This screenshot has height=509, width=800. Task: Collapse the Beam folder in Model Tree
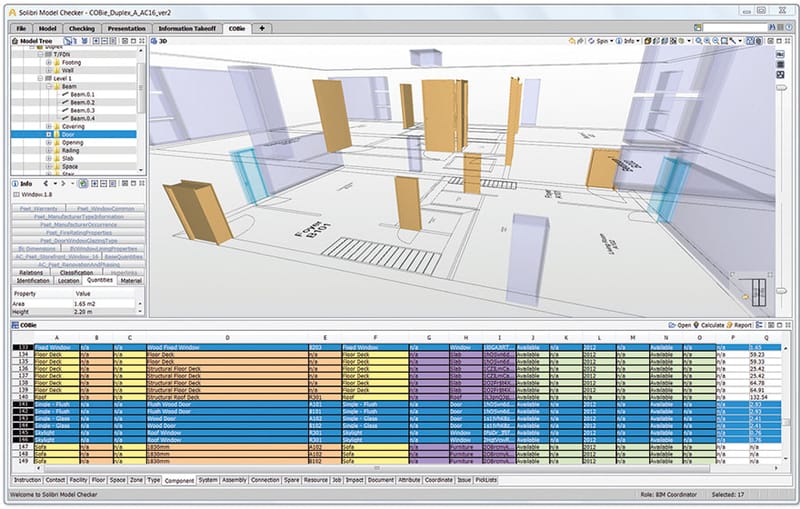point(48,87)
